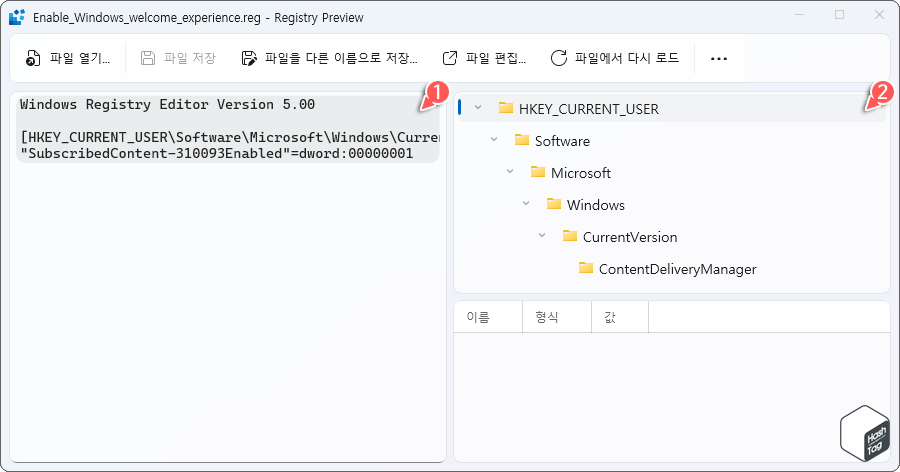The image size is (900, 472).
Task: Click the Software folder icon
Action: (522, 140)
